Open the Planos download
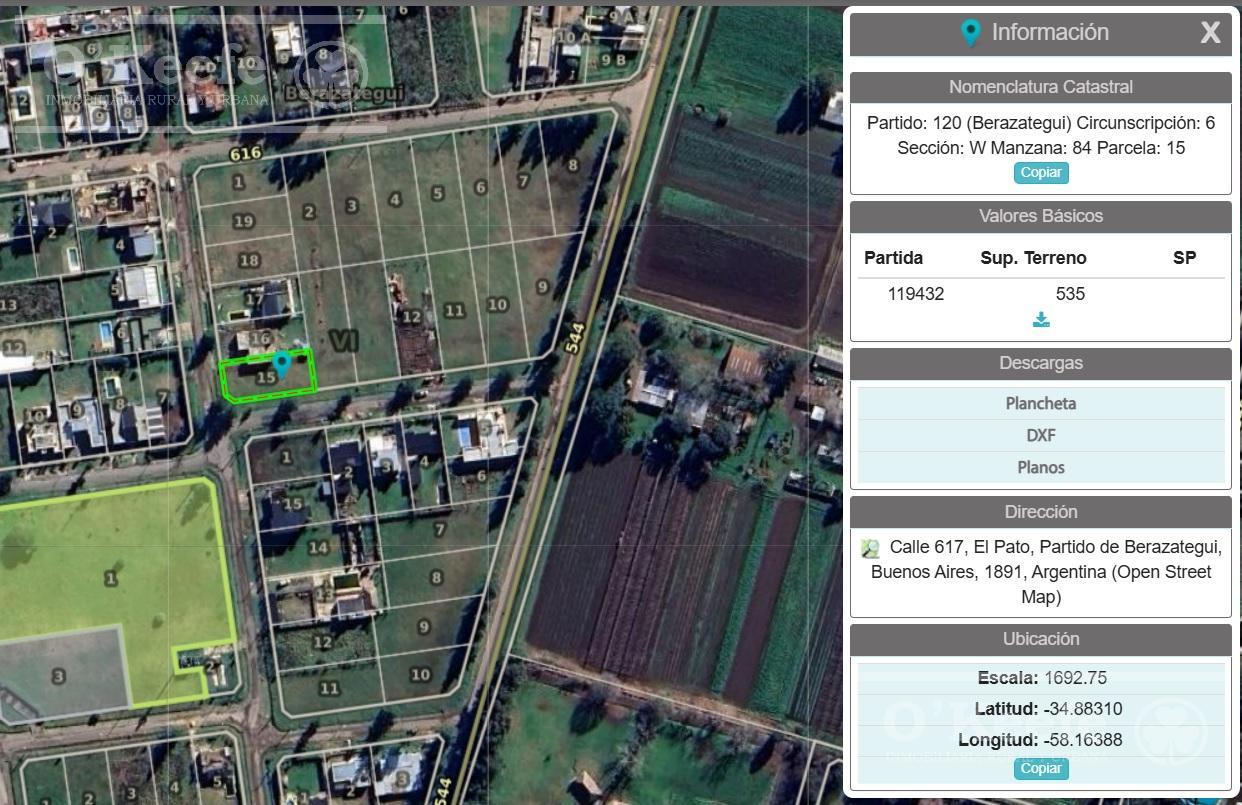 click(x=1041, y=467)
